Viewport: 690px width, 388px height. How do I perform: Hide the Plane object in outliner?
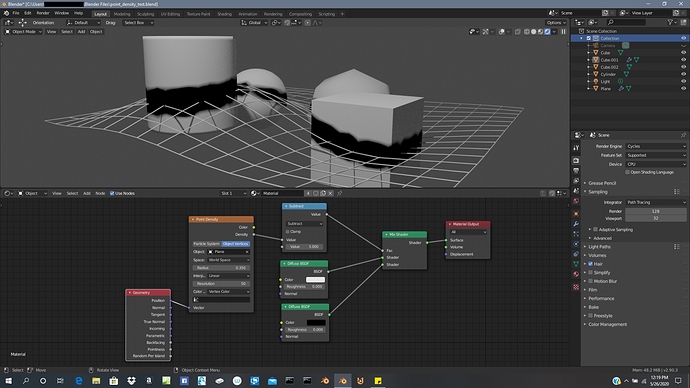coord(683,88)
